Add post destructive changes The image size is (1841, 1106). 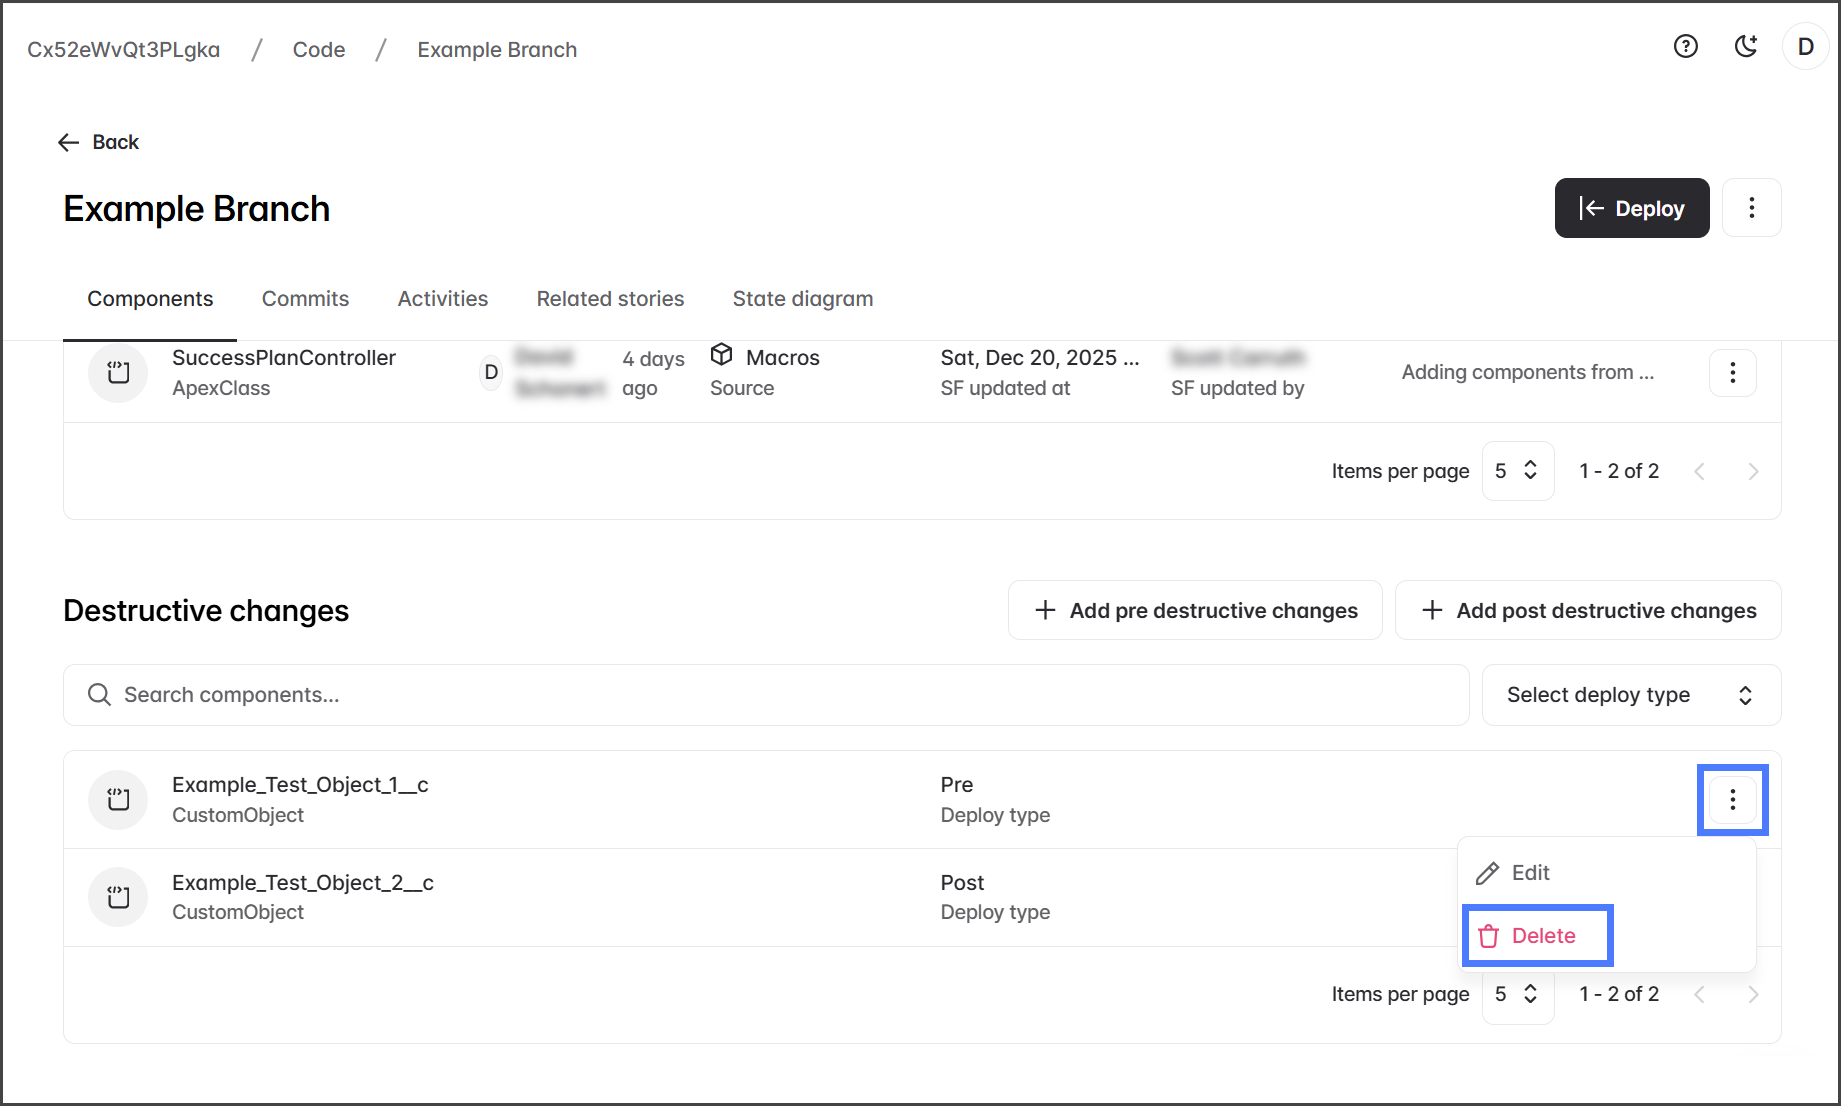[1588, 611]
